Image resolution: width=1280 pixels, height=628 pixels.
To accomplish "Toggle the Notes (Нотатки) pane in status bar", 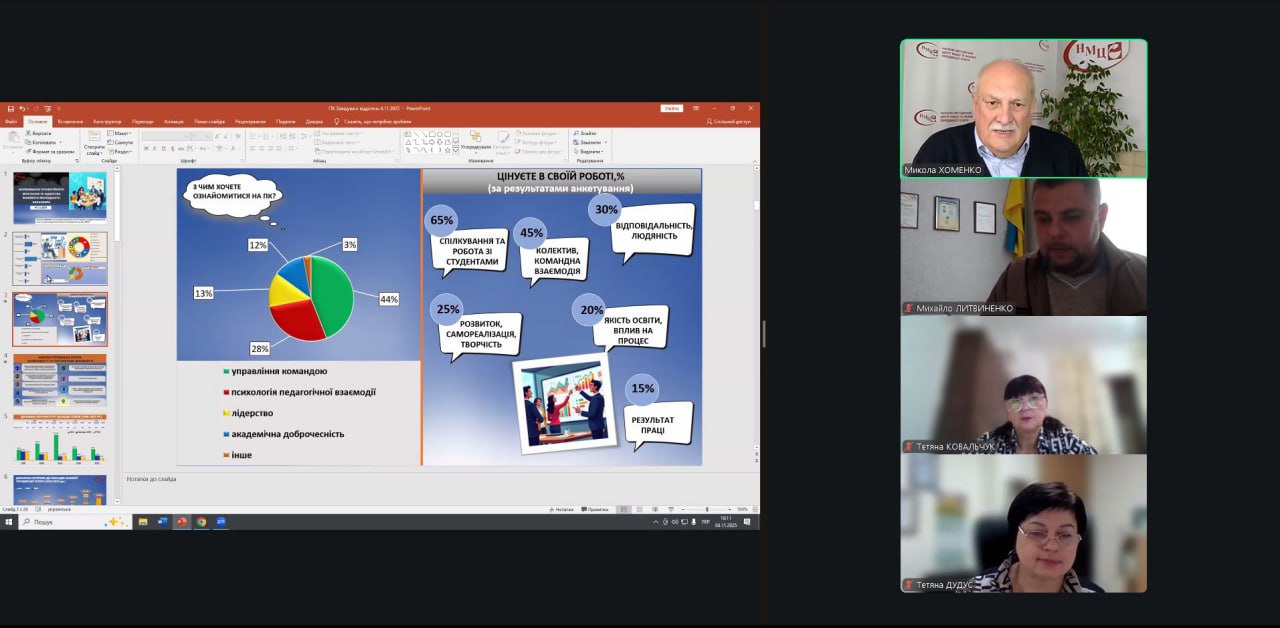I will (564, 509).
